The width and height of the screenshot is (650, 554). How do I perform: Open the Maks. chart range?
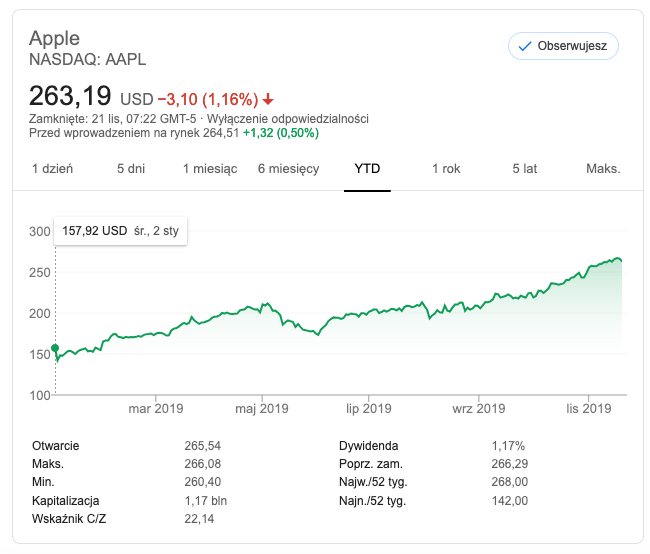(x=603, y=169)
